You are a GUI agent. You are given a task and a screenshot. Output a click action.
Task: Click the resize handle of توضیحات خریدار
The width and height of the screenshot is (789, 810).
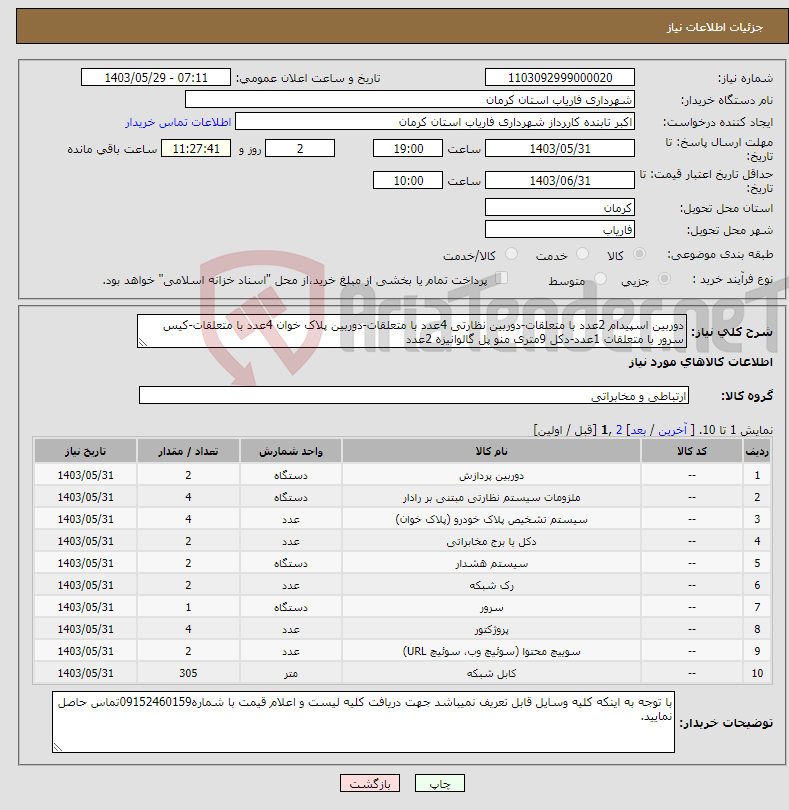(x=57, y=747)
